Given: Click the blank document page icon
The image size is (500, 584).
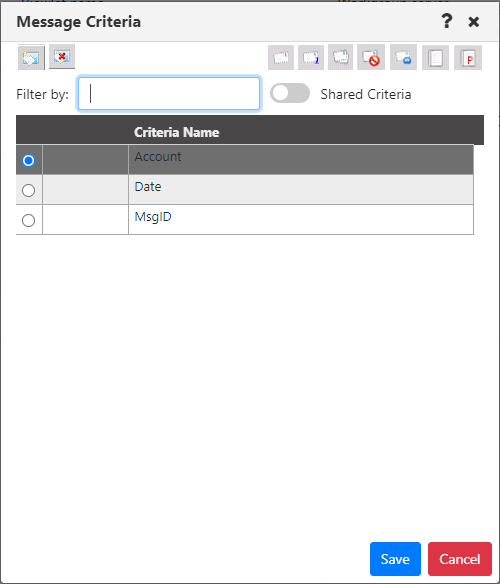Looking at the screenshot, I should pyautogui.click(x=436, y=58).
